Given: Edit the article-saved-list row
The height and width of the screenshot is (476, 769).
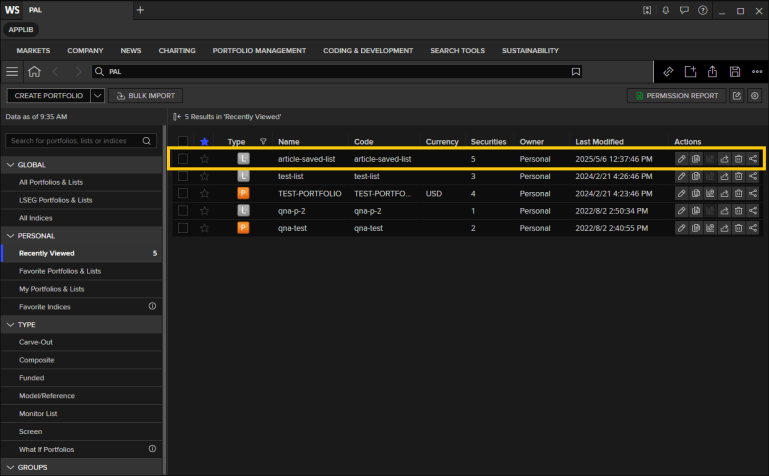Looking at the screenshot, I should point(681,159).
